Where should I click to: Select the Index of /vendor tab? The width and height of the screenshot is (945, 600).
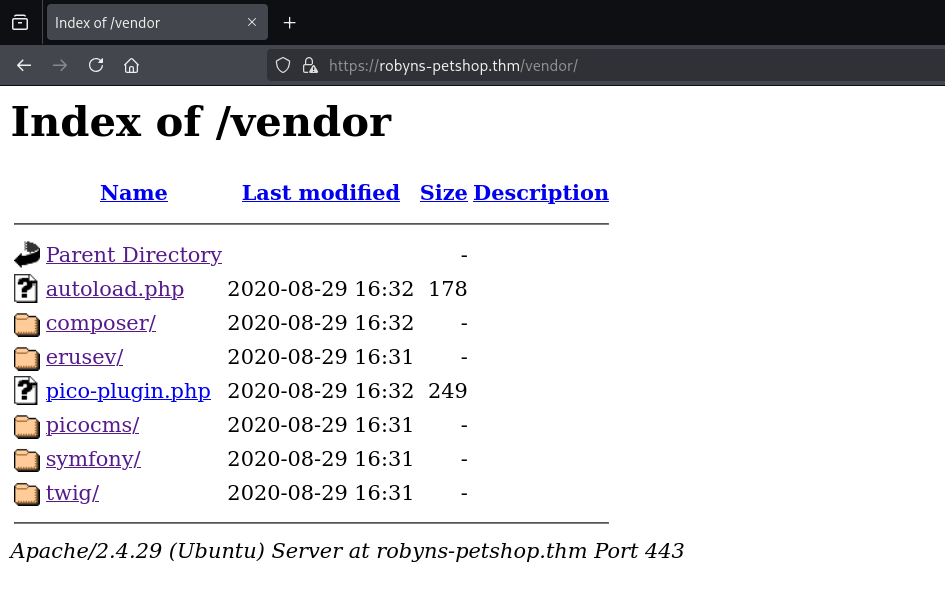(x=140, y=23)
